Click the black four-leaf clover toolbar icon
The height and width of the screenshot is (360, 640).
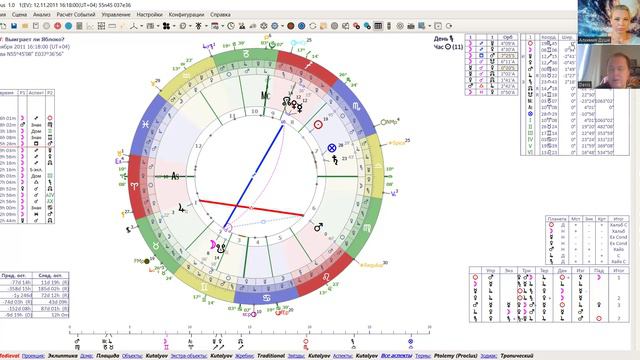coord(166,26)
